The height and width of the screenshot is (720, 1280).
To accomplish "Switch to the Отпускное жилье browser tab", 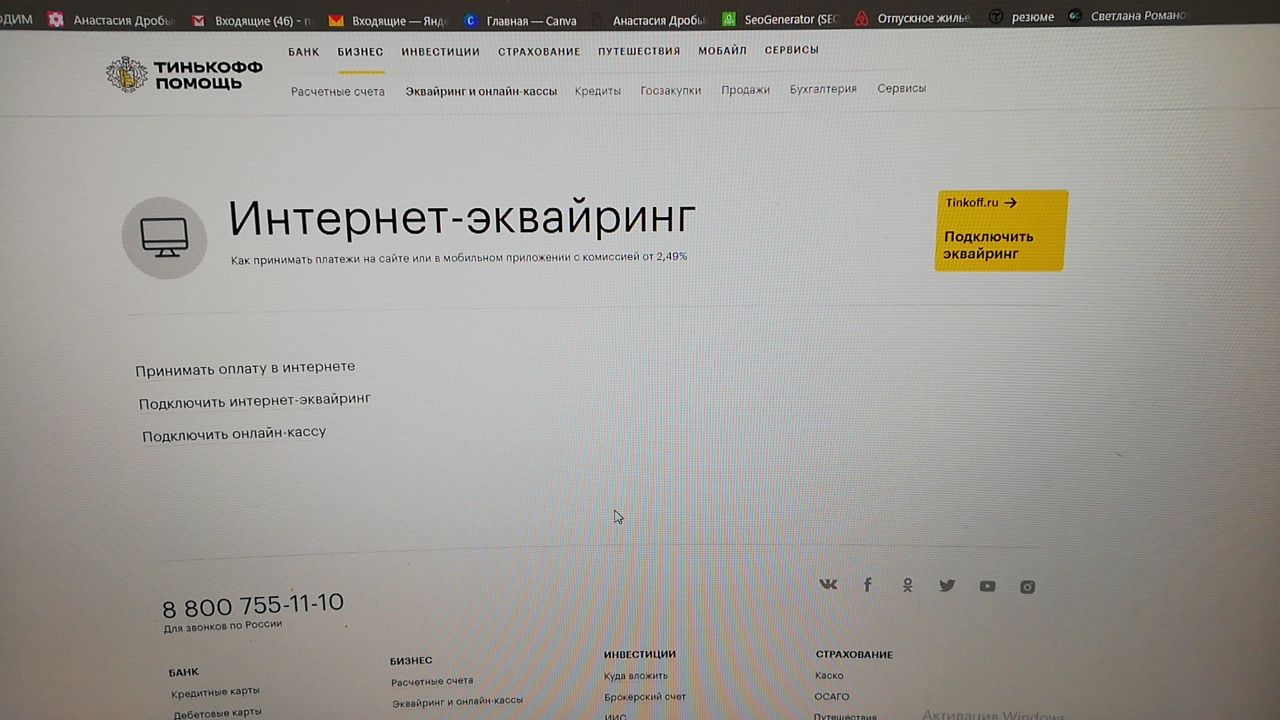I will (912, 18).
